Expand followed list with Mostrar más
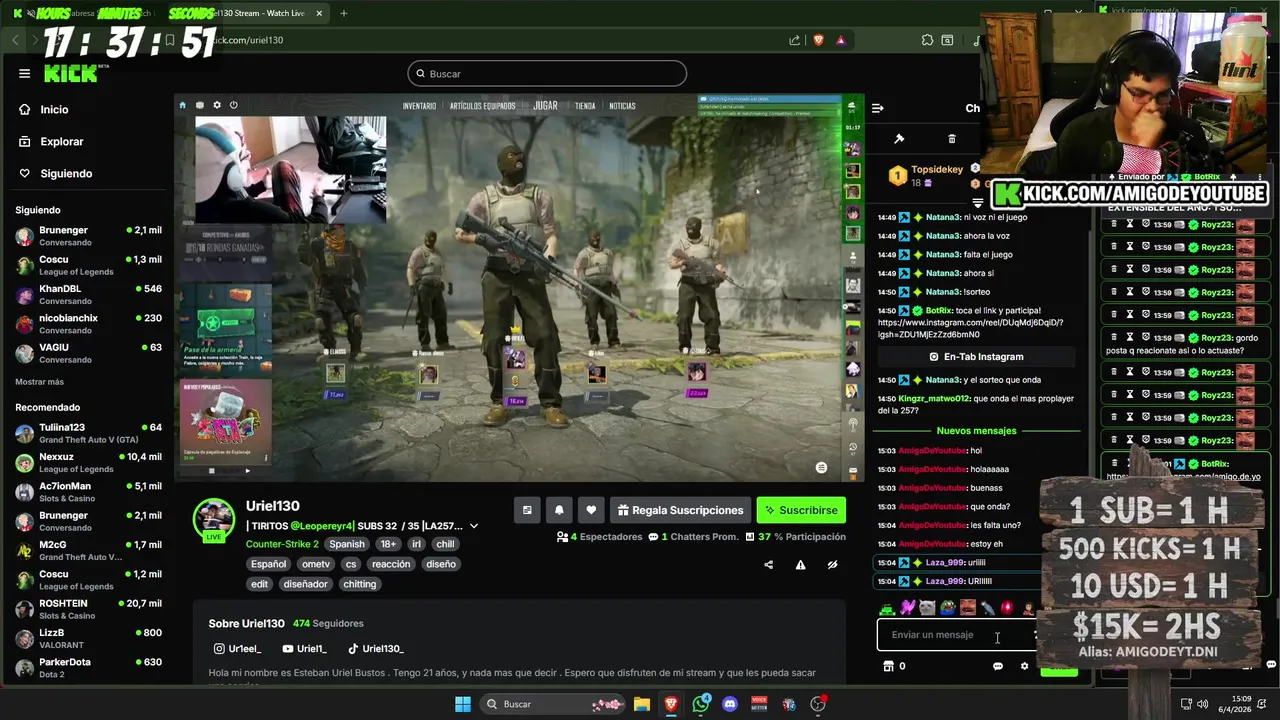Image resolution: width=1280 pixels, height=720 pixels. (x=39, y=382)
